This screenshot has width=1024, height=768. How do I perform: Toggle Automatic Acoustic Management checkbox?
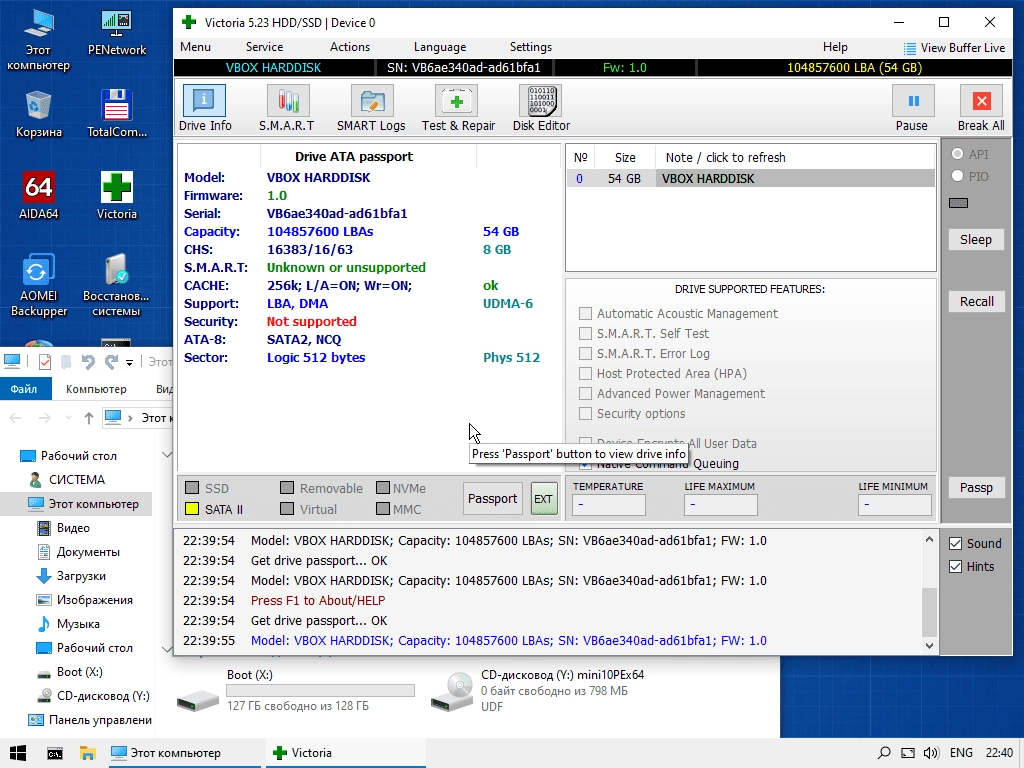[x=585, y=313]
